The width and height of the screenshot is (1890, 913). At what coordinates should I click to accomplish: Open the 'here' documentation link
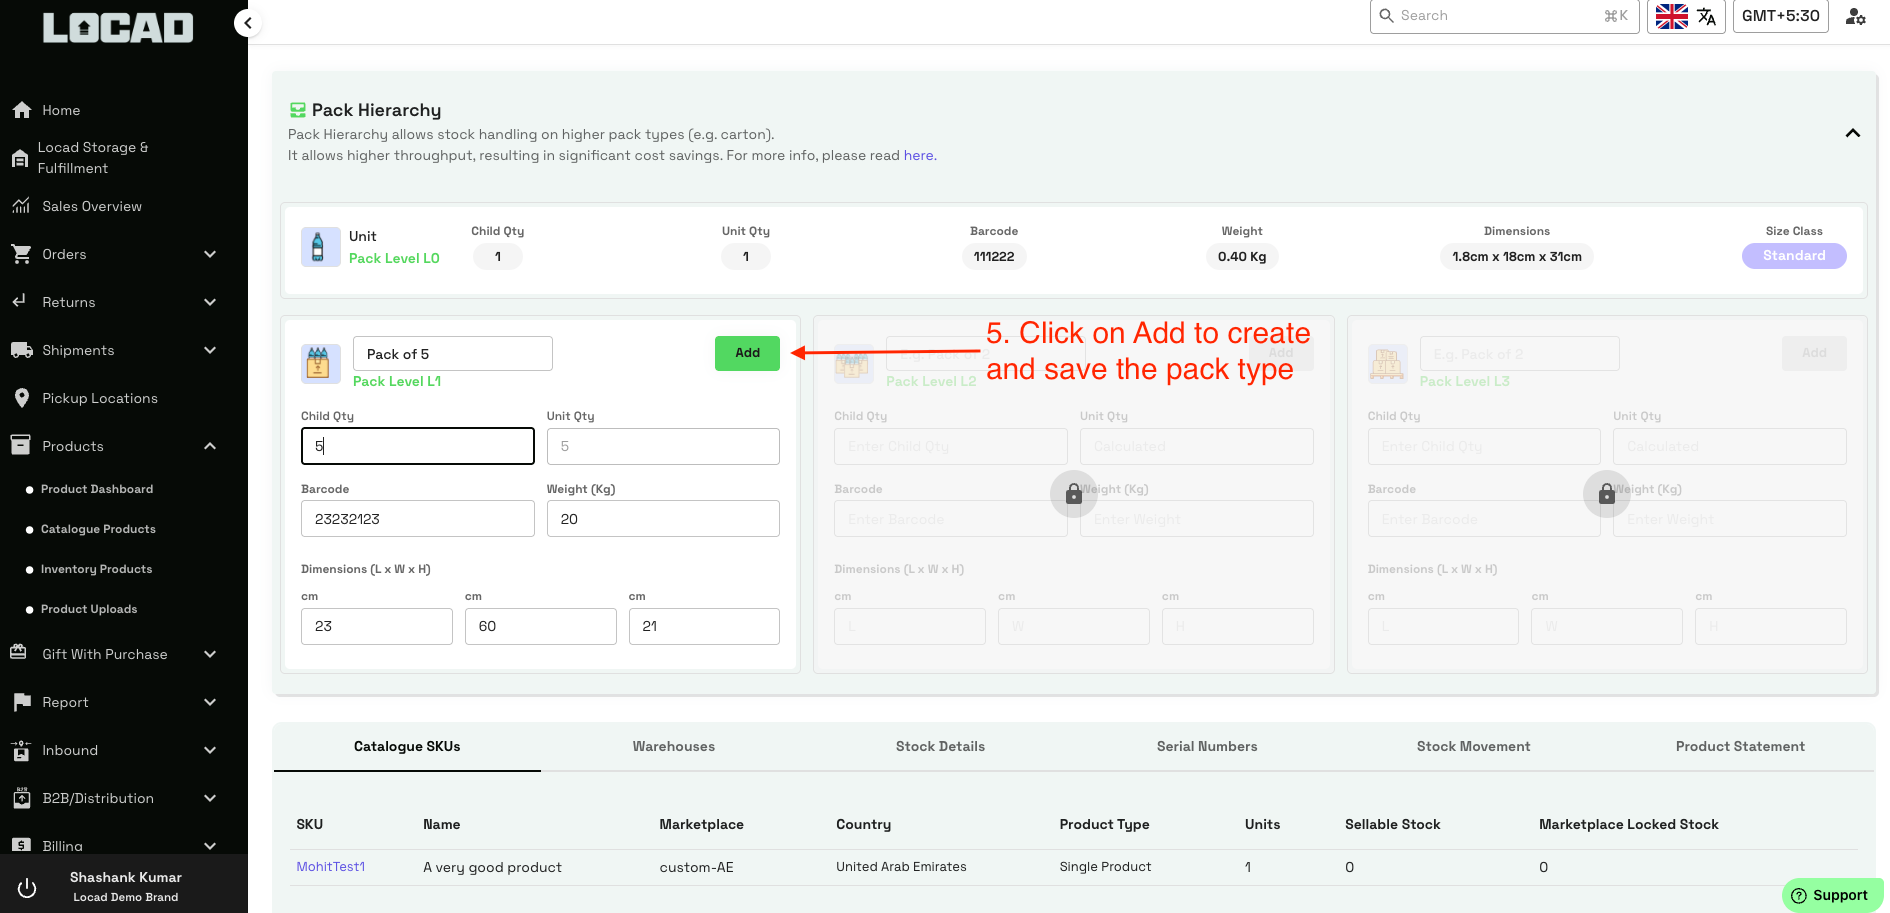tap(919, 155)
